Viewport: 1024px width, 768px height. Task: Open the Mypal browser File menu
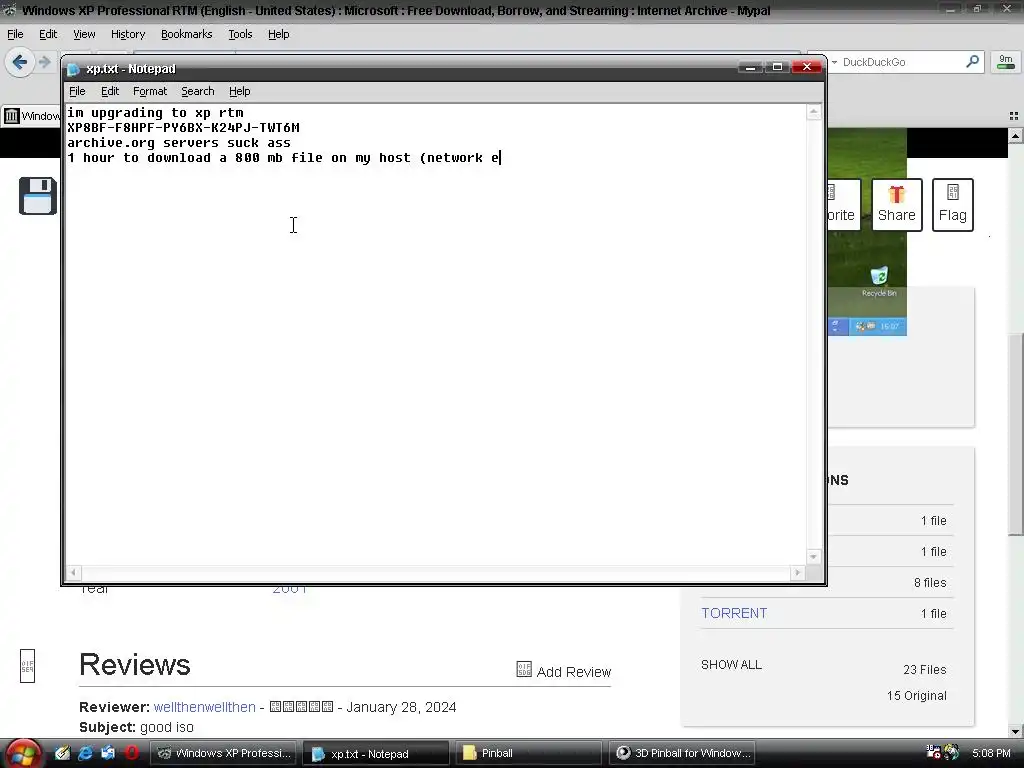coord(15,34)
